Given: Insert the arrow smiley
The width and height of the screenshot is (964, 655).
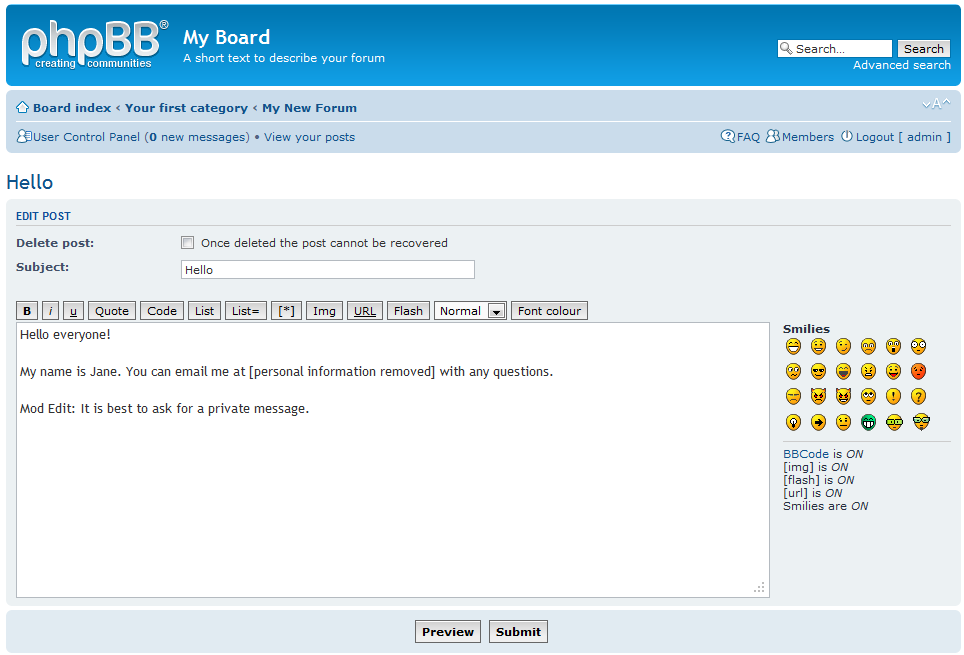Looking at the screenshot, I should 818,423.
